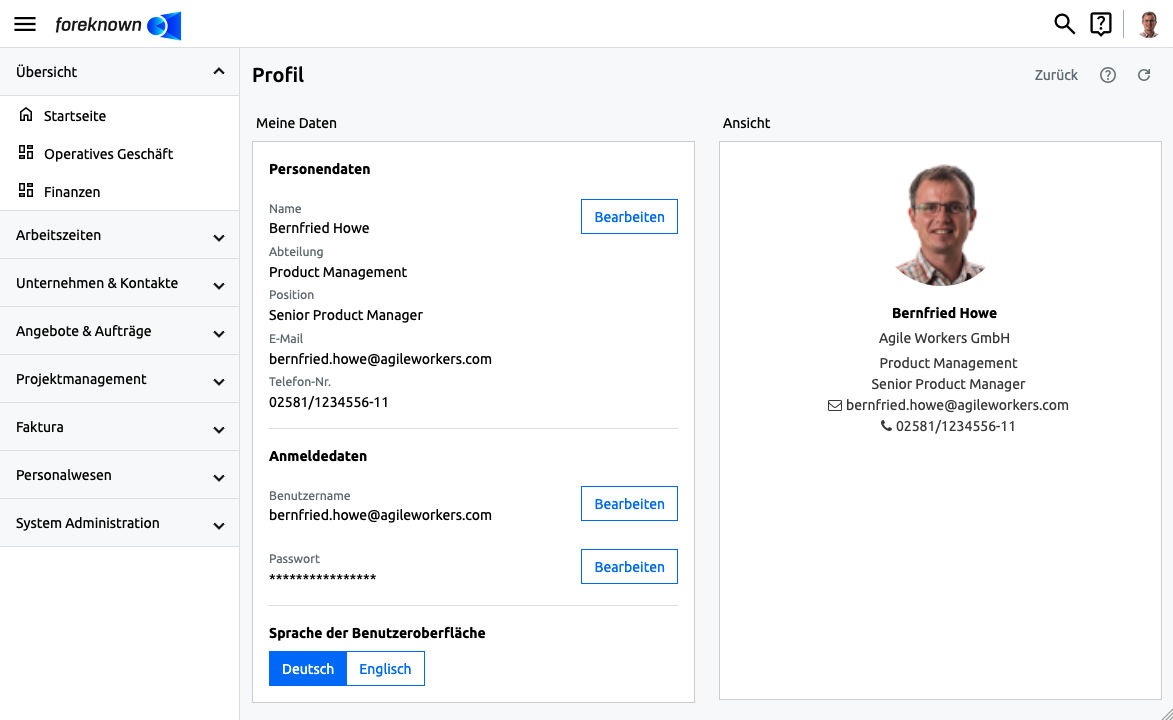Select Deutsch interface language
The image size is (1173, 720).
point(307,668)
